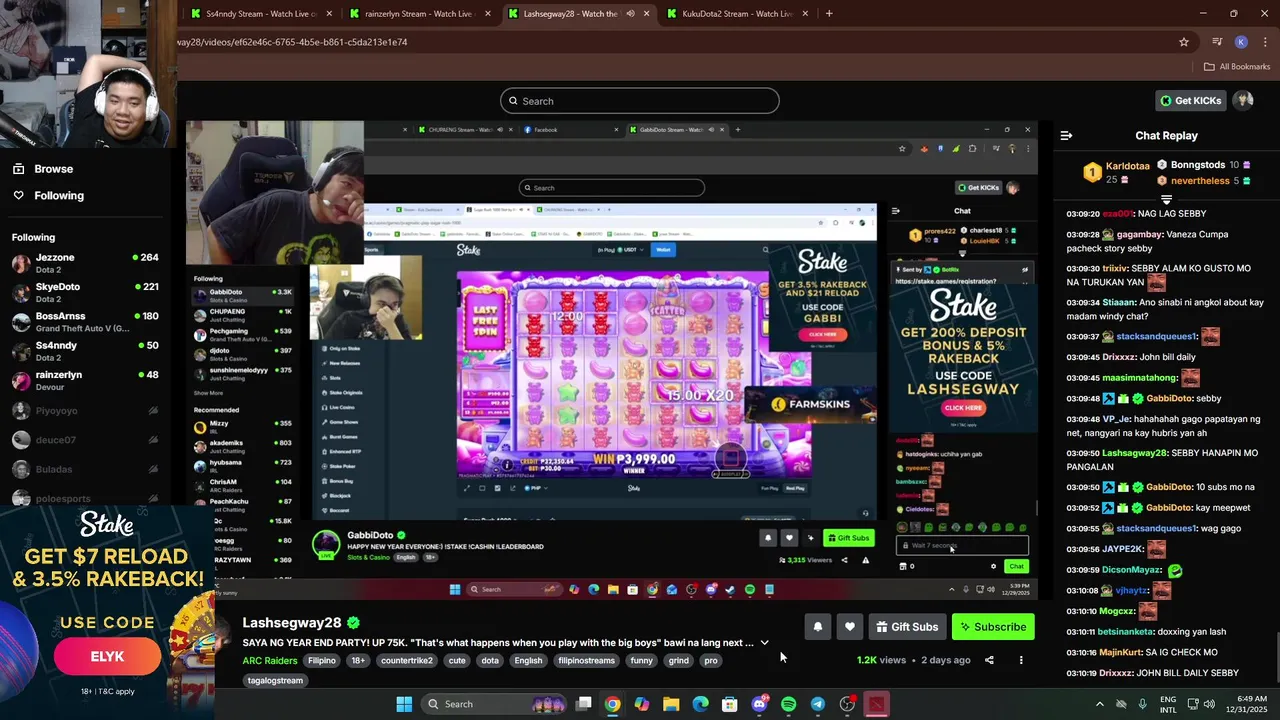The width and height of the screenshot is (1280, 720).
Task: Share the video via share icon
Action: click(989, 660)
